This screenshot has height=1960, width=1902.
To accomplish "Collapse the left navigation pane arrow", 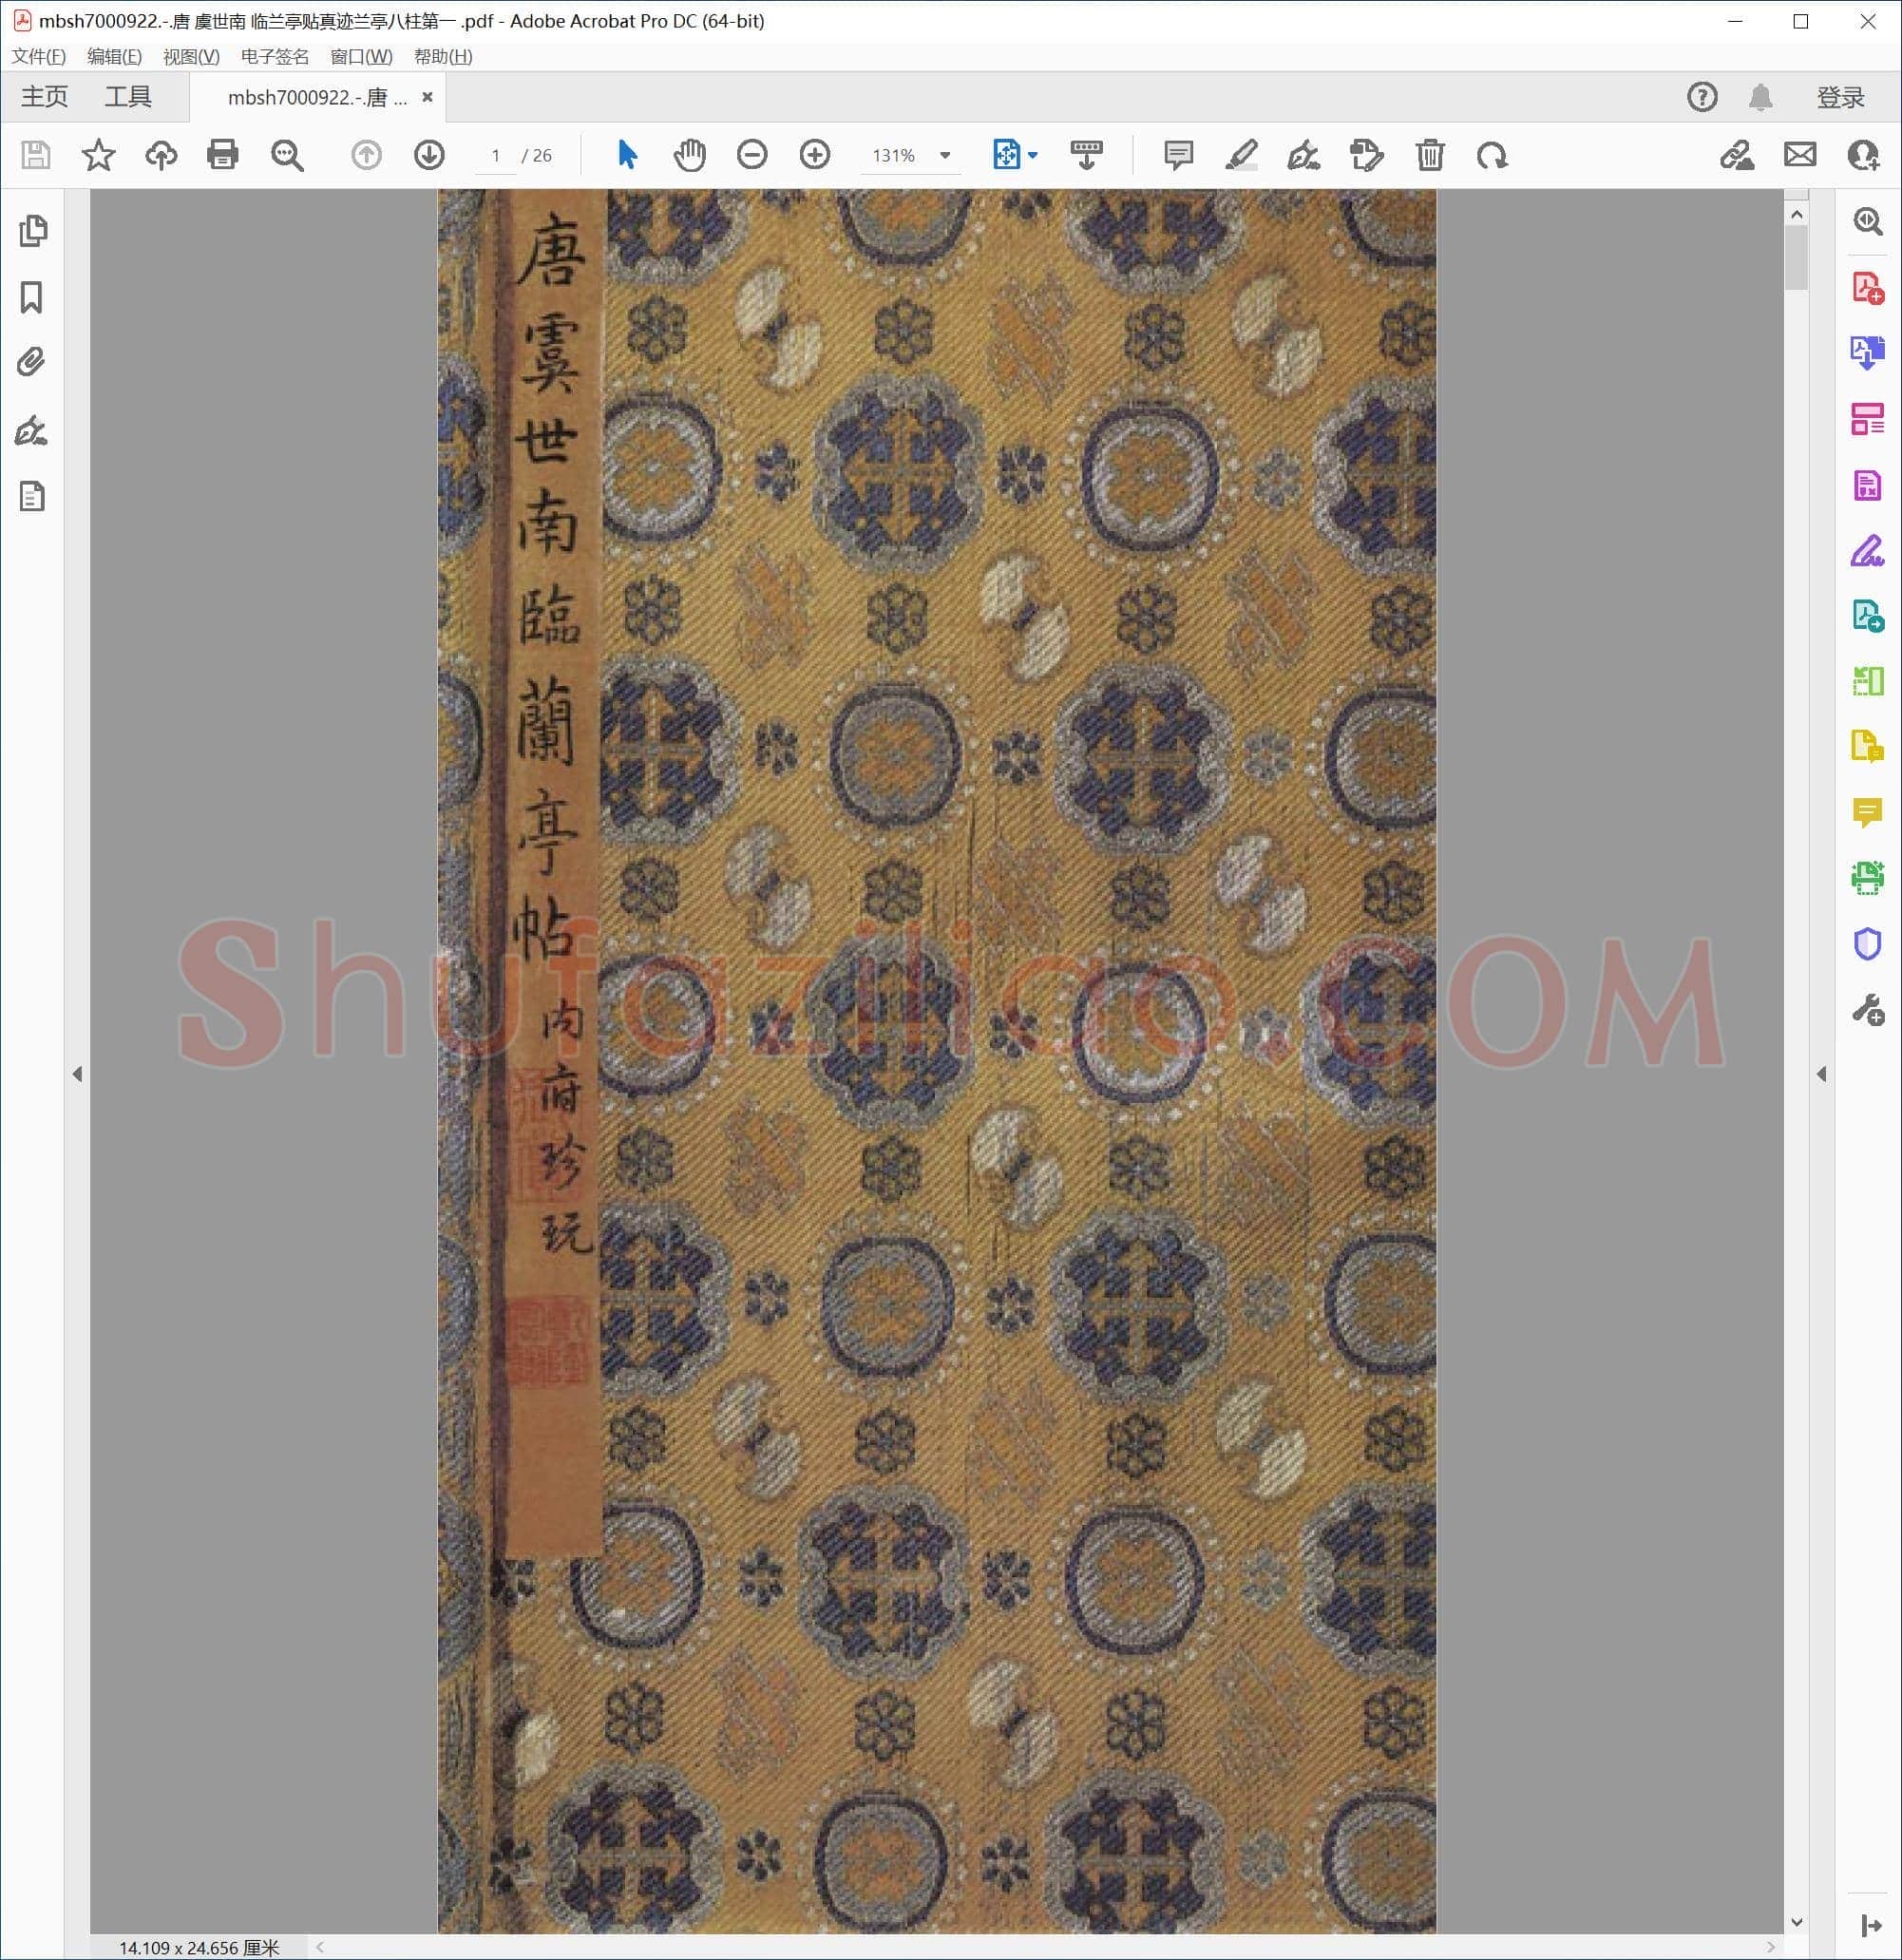I will pos(77,1074).
